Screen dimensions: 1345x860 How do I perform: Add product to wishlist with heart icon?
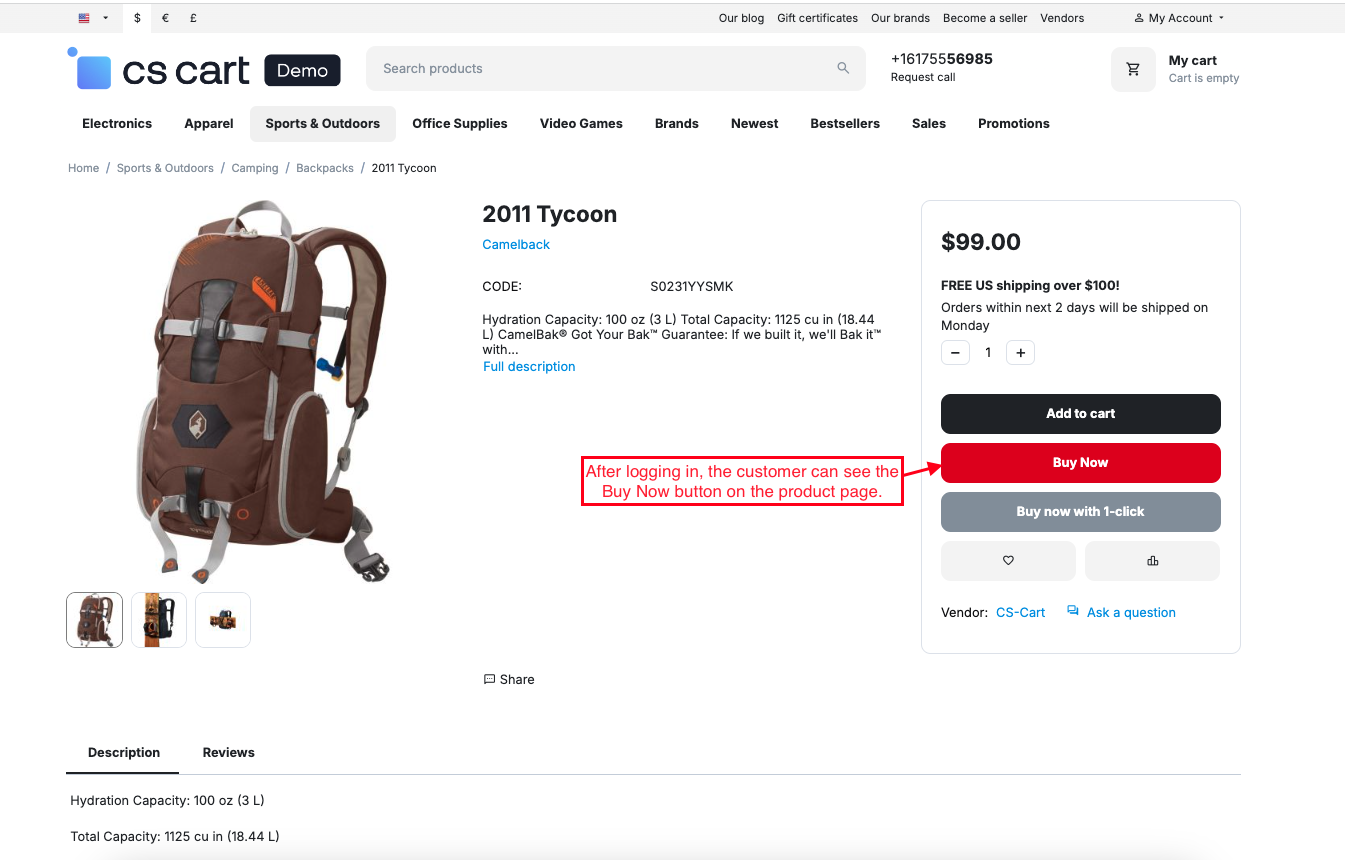coord(1008,561)
